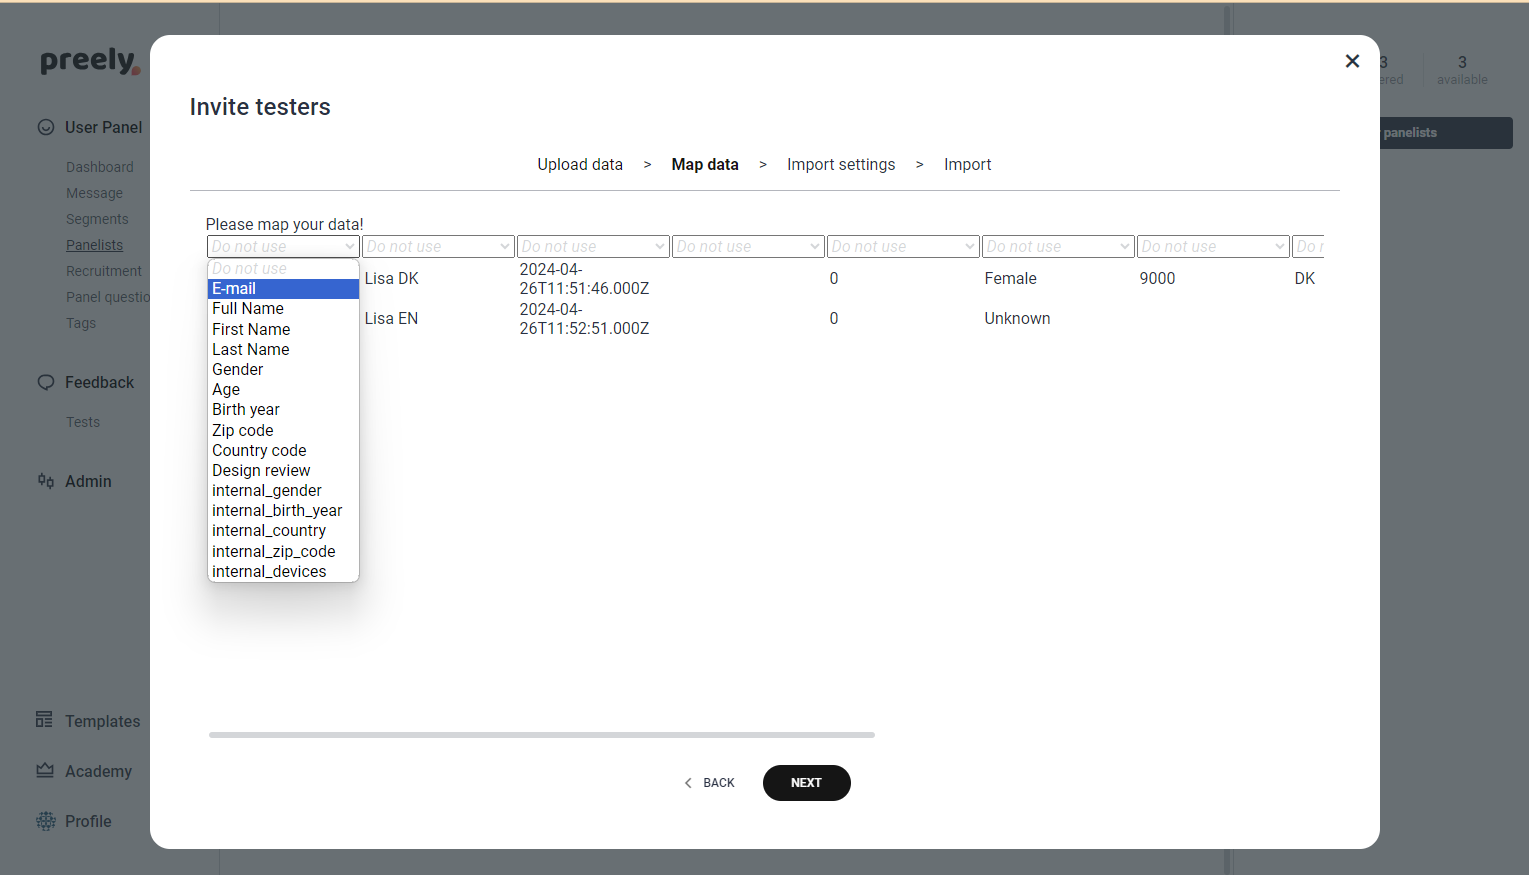Viewport: 1529px width, 875px height.
Task: Close the Invite testers dialog
Action: [x=1352, y=61]
